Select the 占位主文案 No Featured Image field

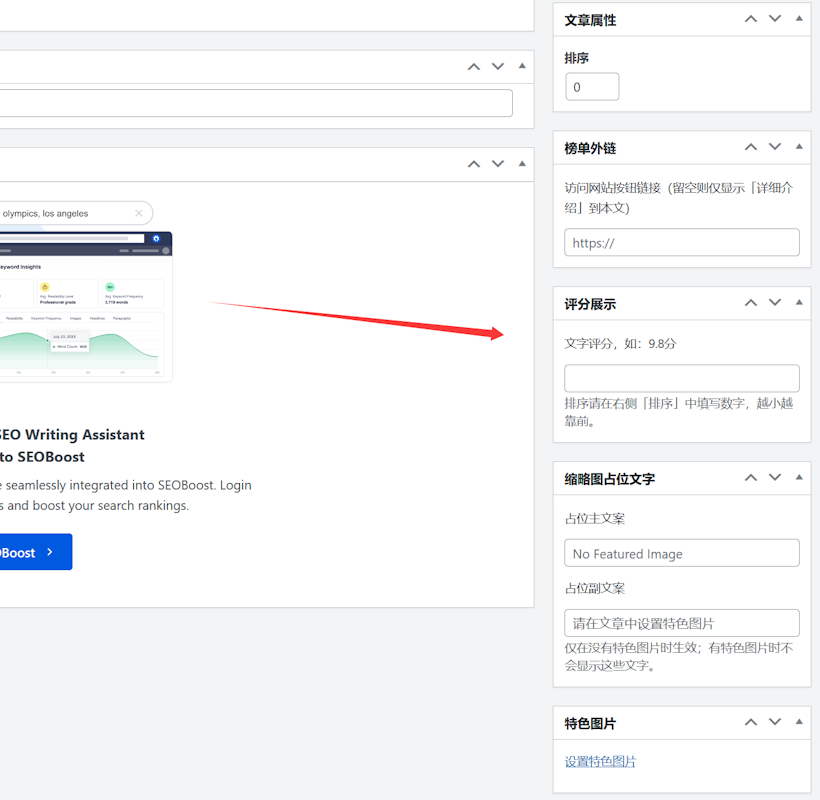point(681,554)
